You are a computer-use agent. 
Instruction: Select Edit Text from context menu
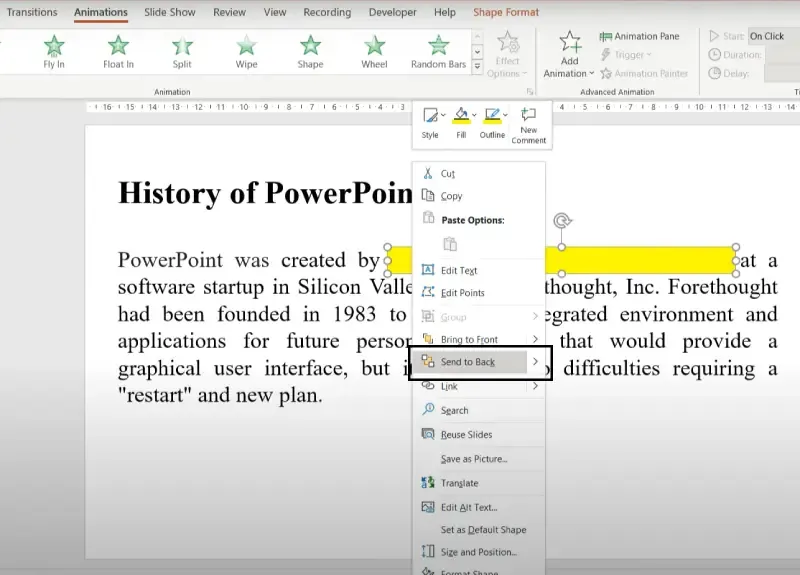coord(479,270)
